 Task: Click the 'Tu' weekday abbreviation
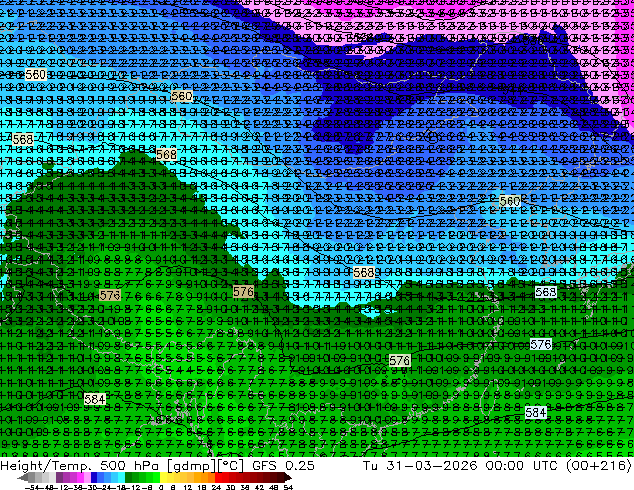pyautogui.click(x=371, y=466)
